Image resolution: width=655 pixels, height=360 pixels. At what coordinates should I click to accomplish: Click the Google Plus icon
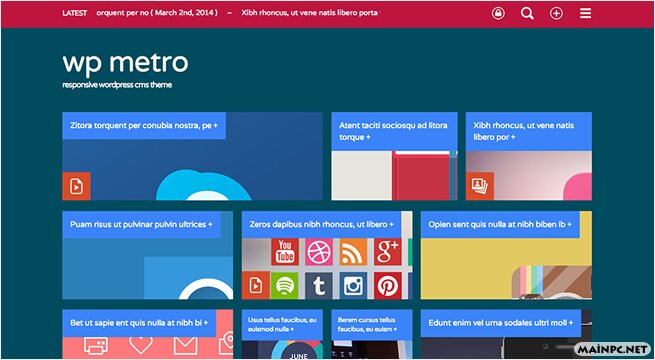388,252
